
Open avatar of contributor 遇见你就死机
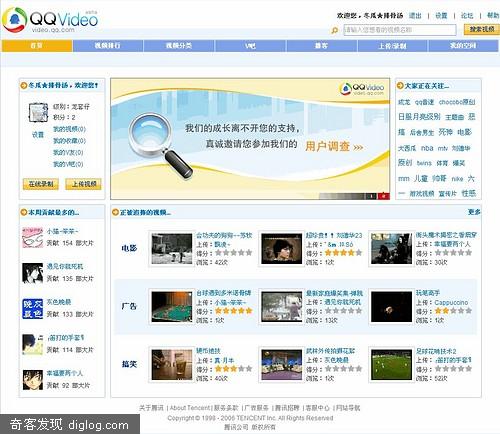(32, 273)
